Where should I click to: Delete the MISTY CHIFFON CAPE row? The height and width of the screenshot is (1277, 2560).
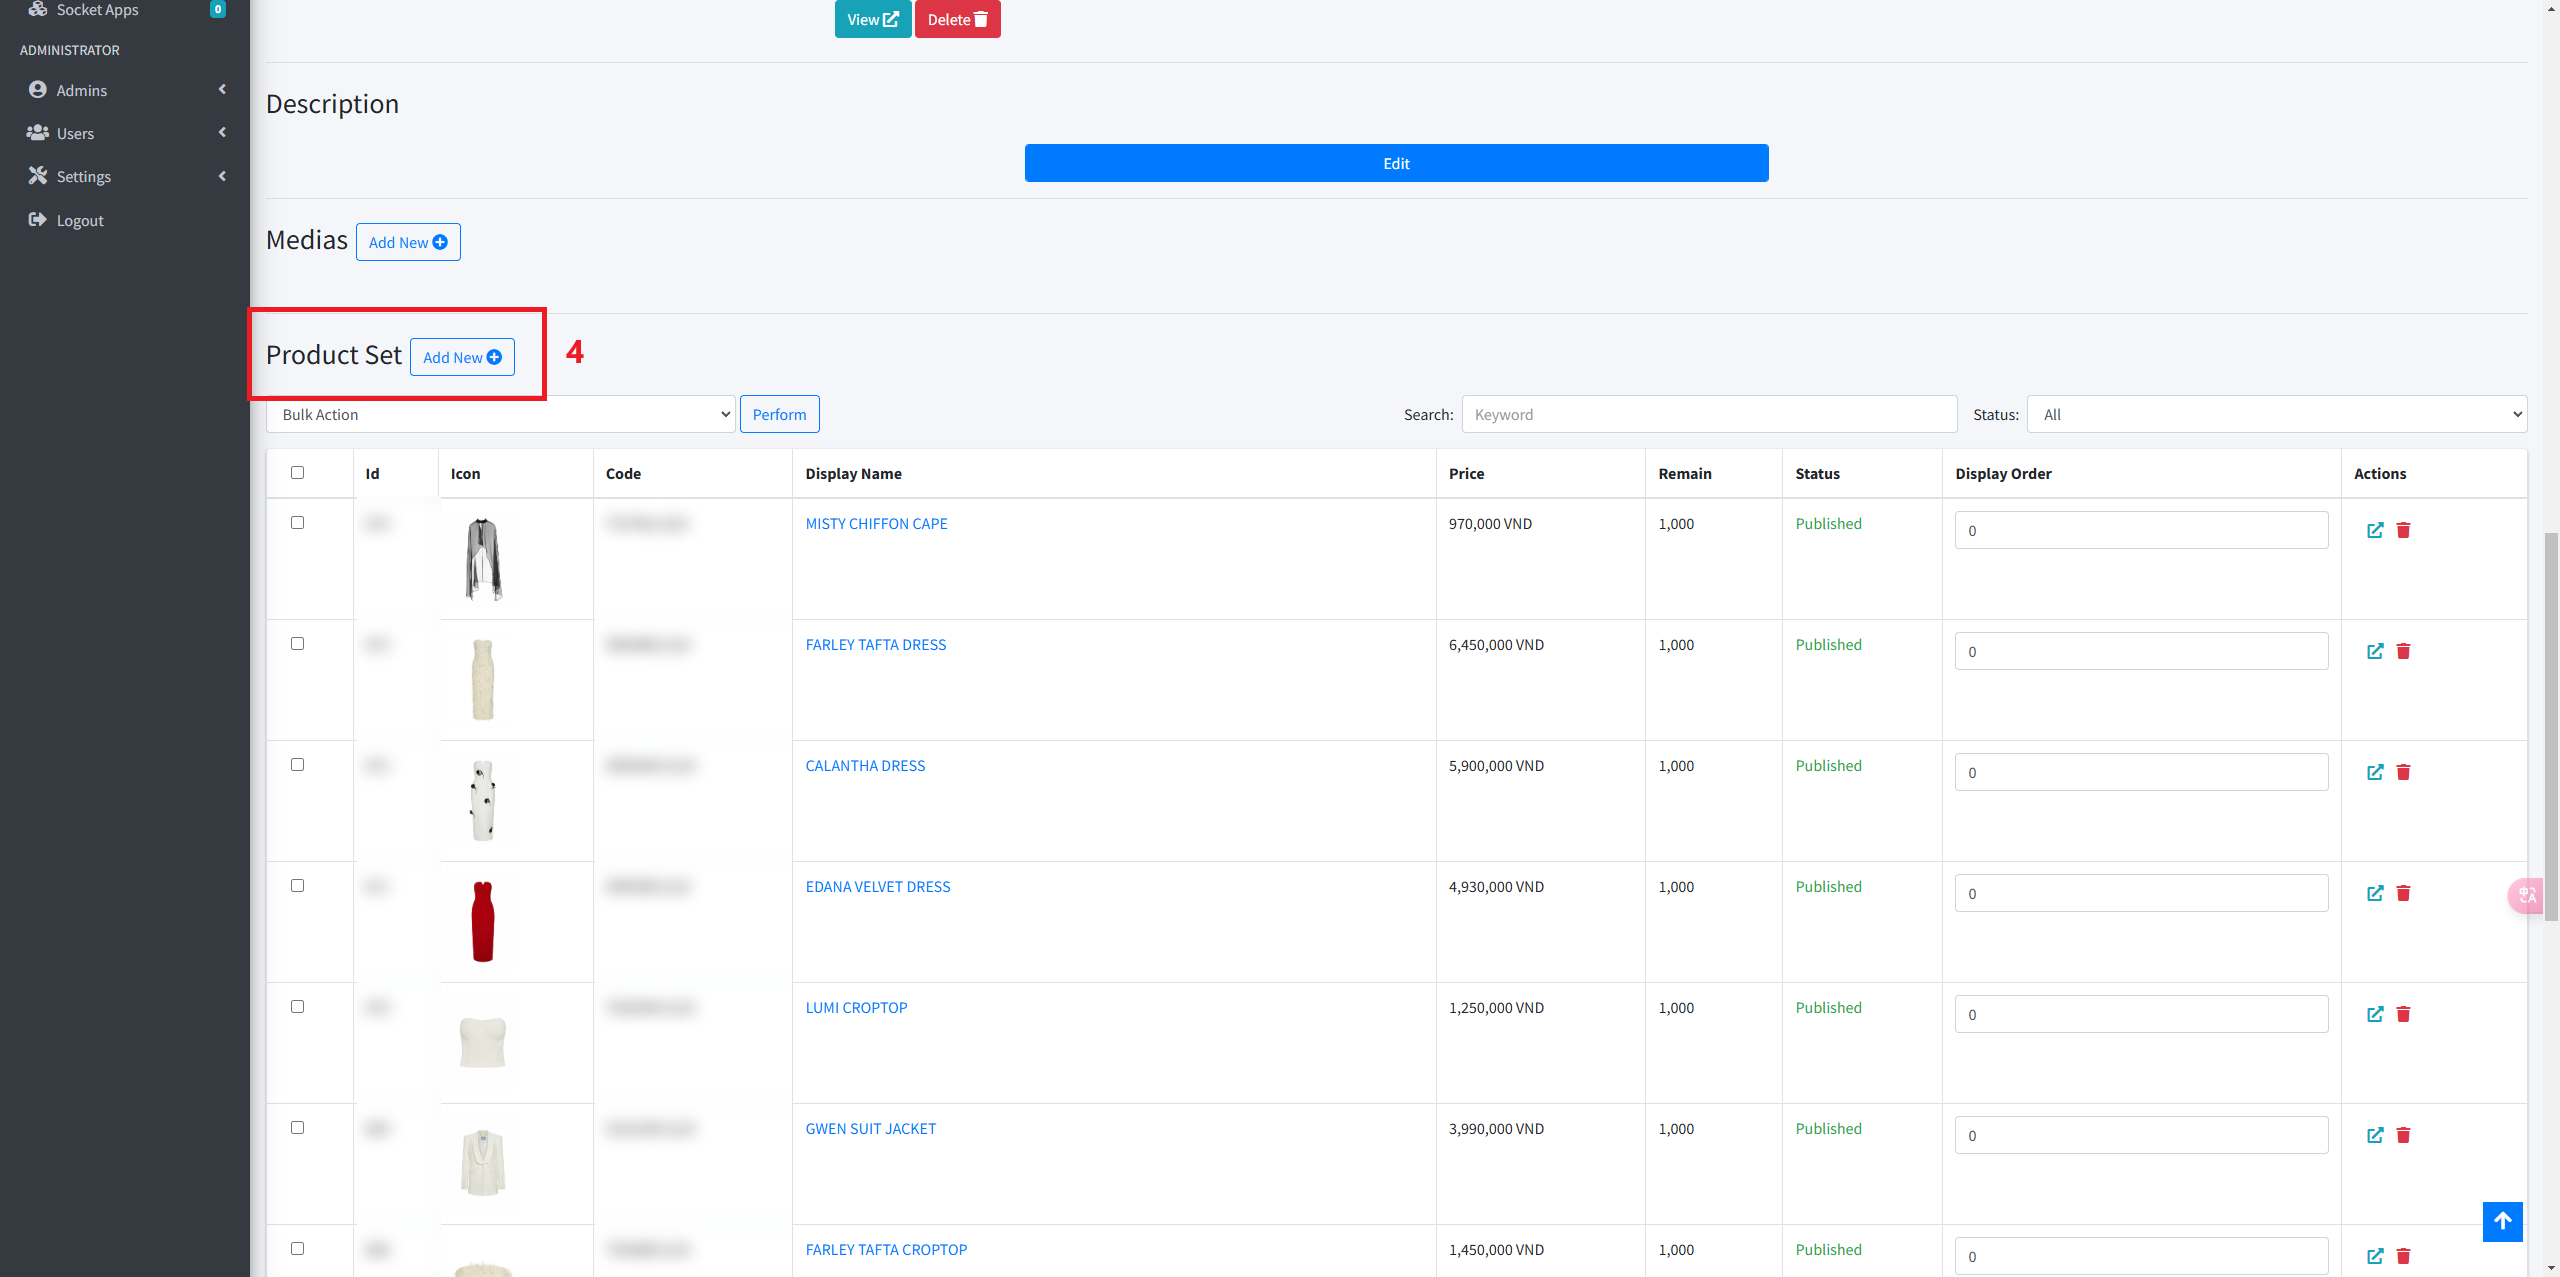pyautogui.click(x=2403, y=530)
